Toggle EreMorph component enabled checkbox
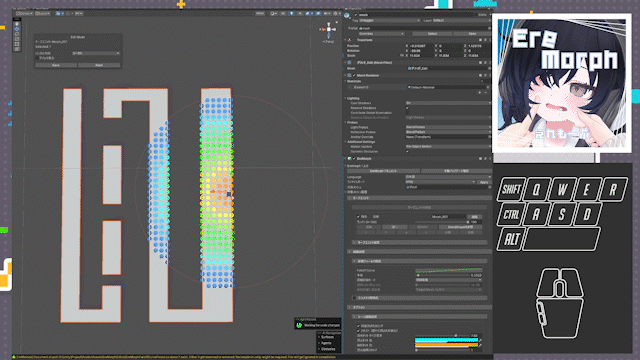 pos(354,158)
